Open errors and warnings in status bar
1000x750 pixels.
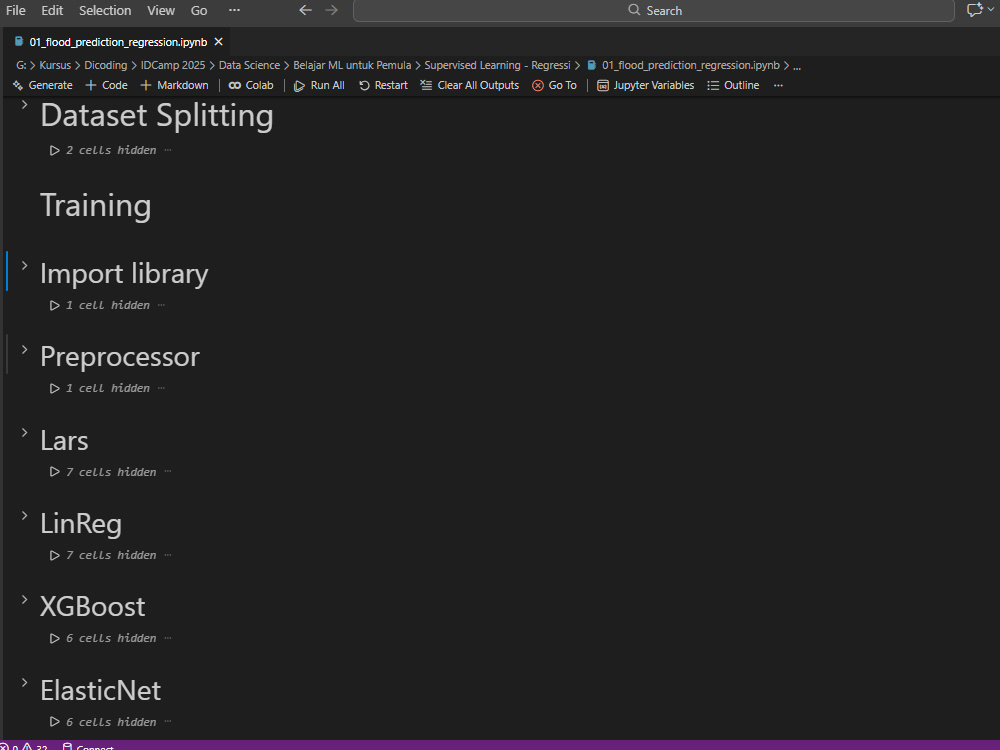click(24, 746)
